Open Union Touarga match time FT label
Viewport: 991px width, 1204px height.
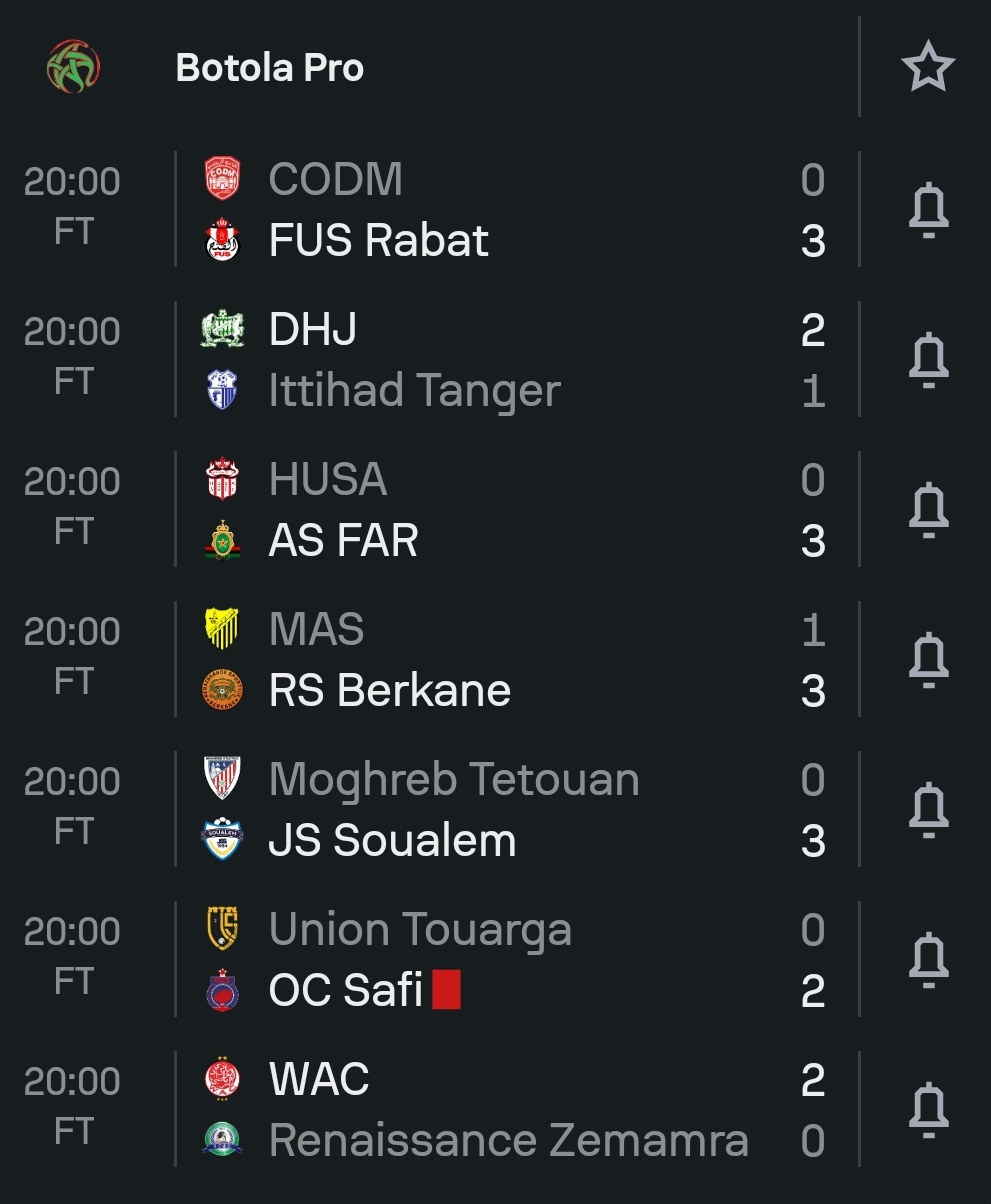[73, 981]
